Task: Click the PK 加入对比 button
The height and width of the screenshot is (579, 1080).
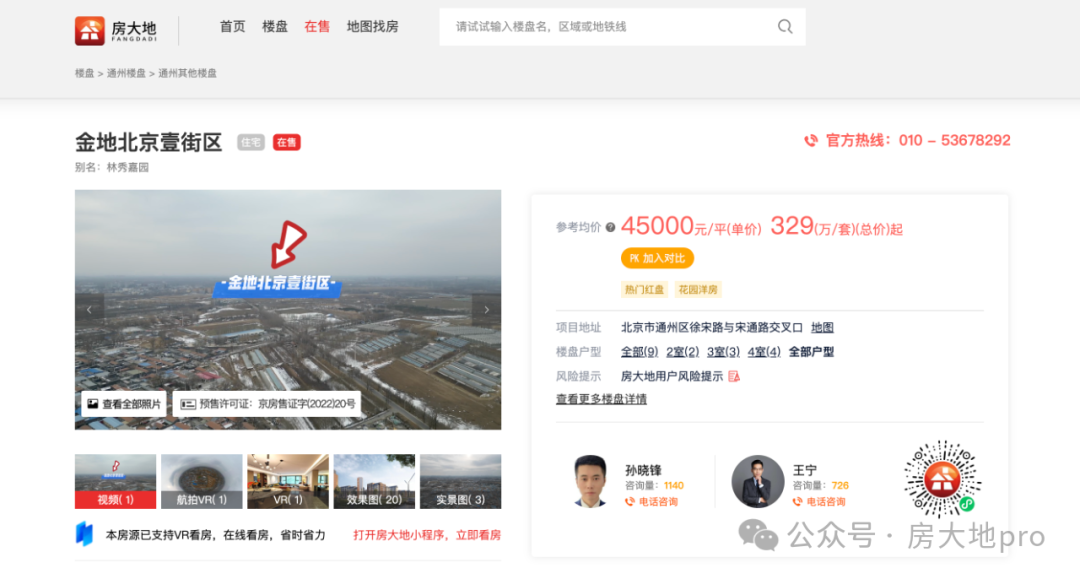Action: [x=657, y=258]
